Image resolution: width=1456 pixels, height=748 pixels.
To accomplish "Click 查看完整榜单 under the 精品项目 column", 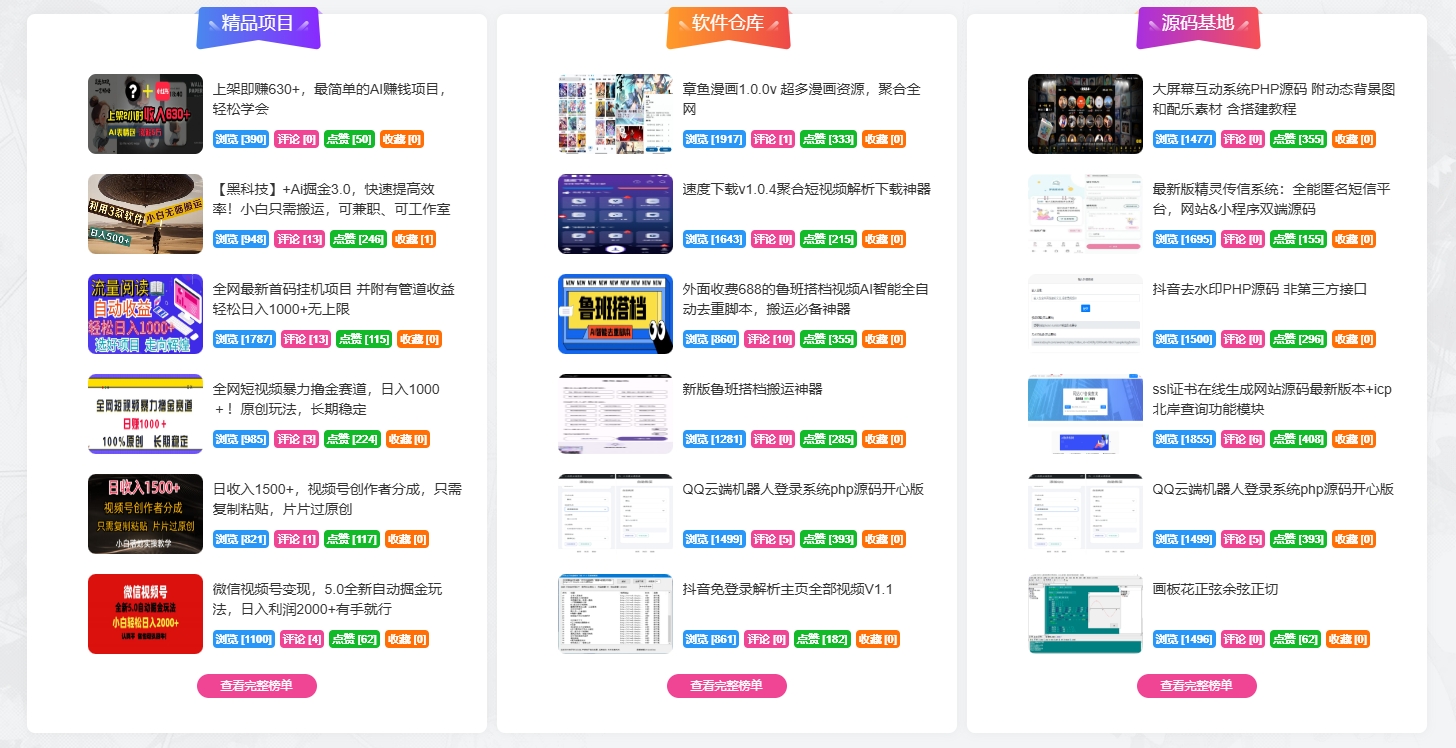I will tap(257, 686).
